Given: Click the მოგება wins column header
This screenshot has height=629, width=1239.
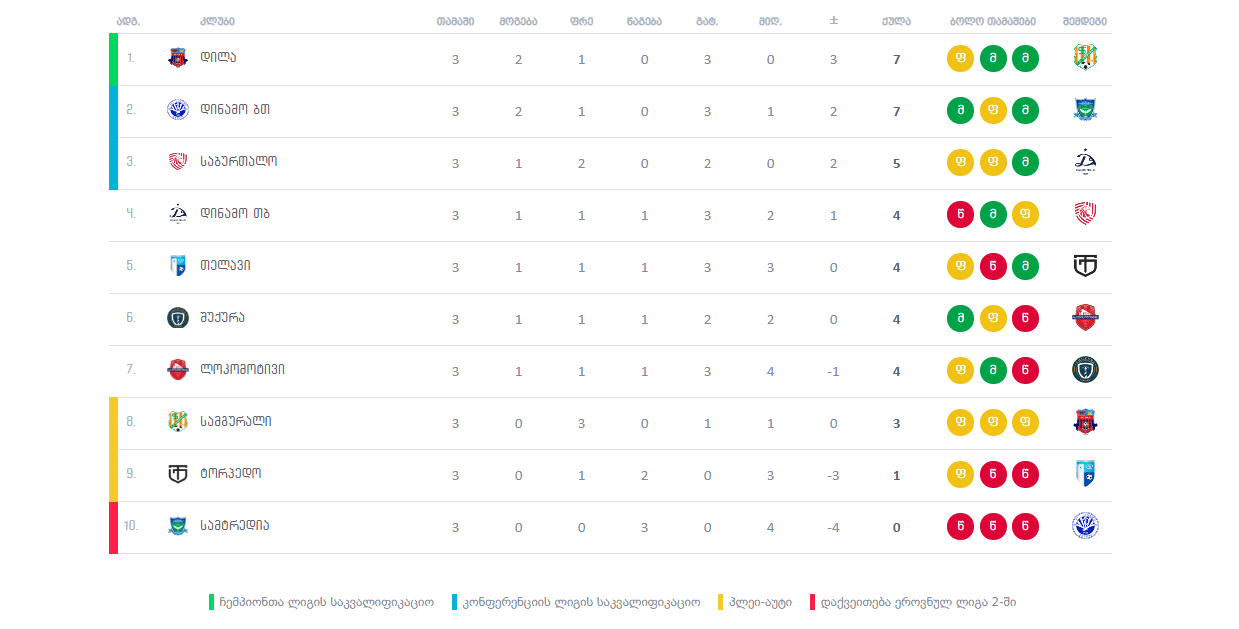Looking at the screenshot, I should (x=518, y=21).
